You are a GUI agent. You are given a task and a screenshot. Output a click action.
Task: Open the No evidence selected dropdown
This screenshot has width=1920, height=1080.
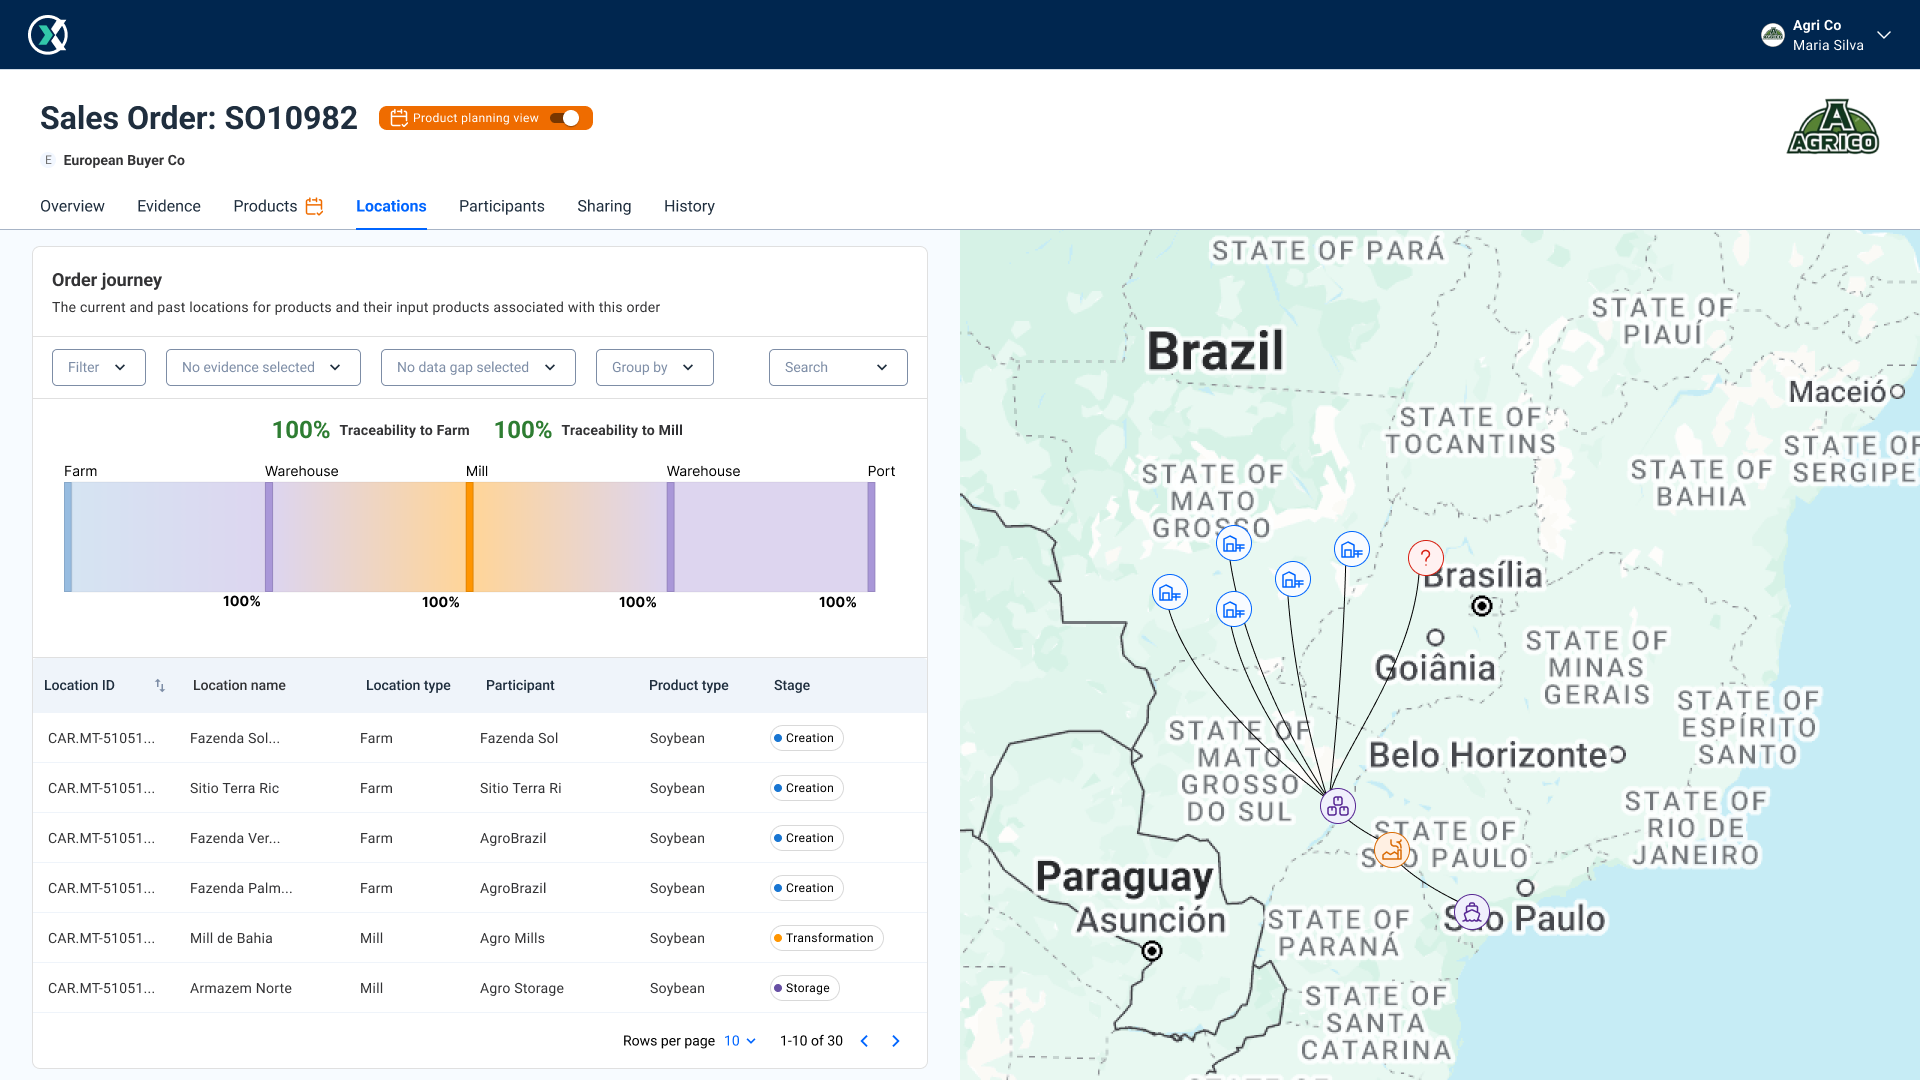tap(263, 367)
